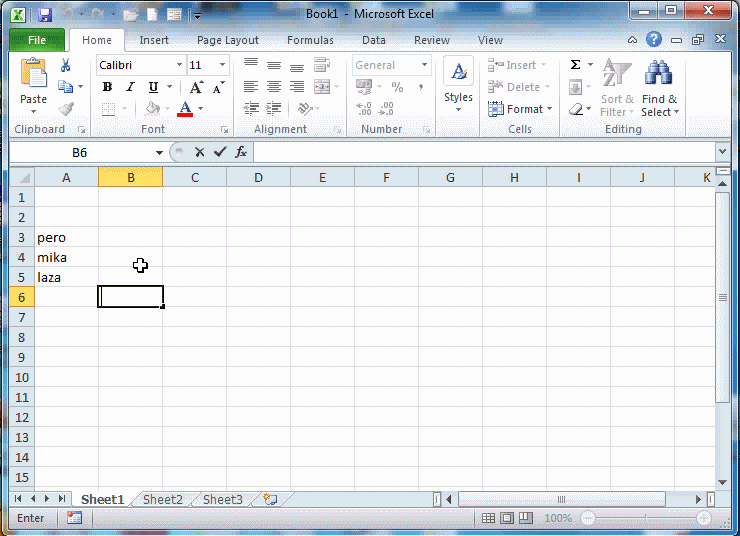Open the Format cells button menu

tap(517, 109)
